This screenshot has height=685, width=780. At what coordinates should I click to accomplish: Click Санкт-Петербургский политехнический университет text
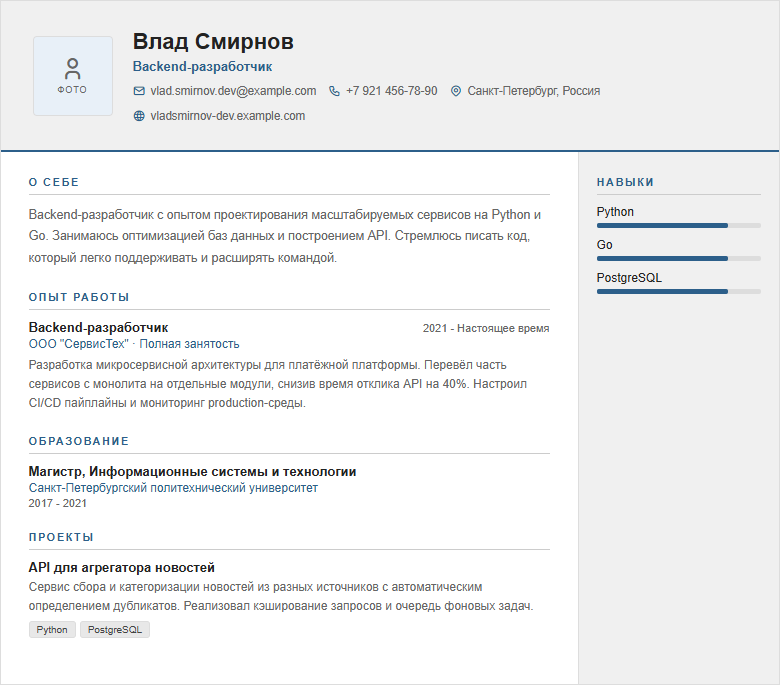pos(173,488)
